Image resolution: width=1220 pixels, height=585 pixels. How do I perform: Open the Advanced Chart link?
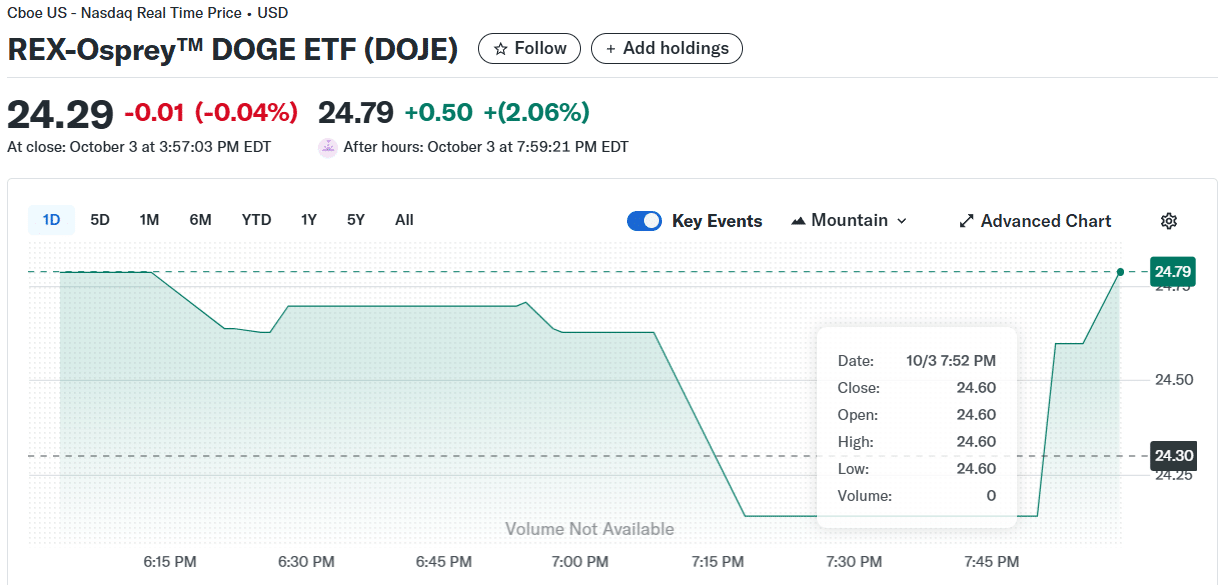(1035, 220)
